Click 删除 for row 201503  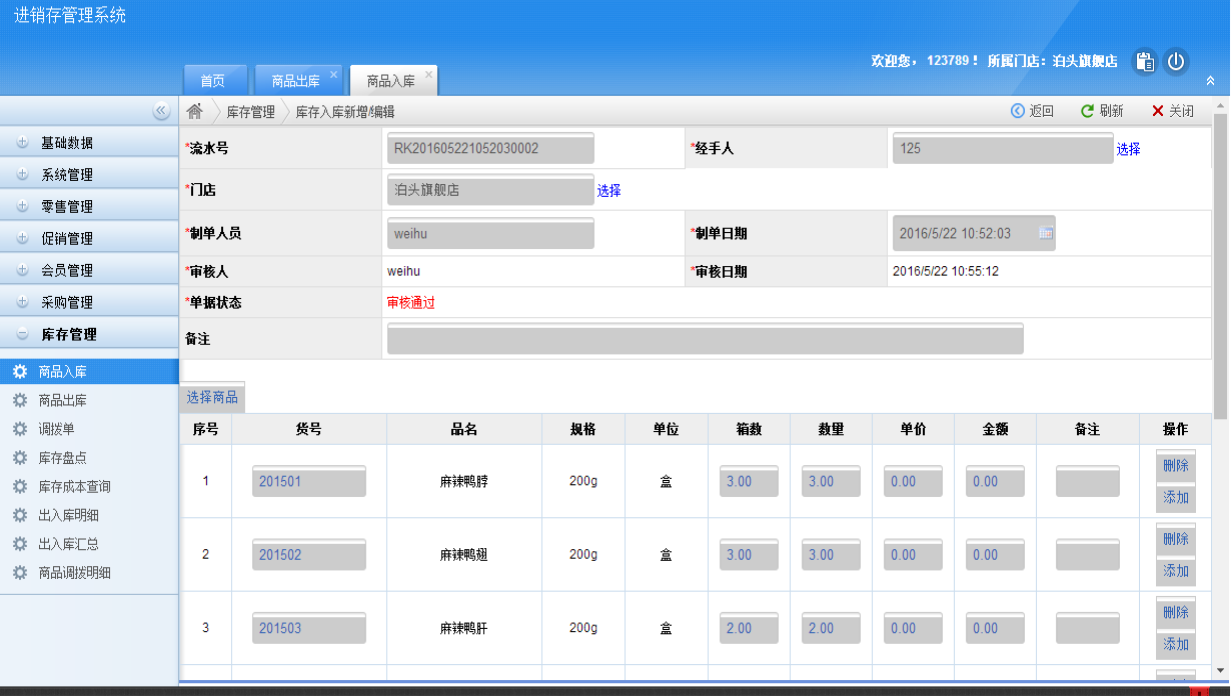coord(1176,612)
